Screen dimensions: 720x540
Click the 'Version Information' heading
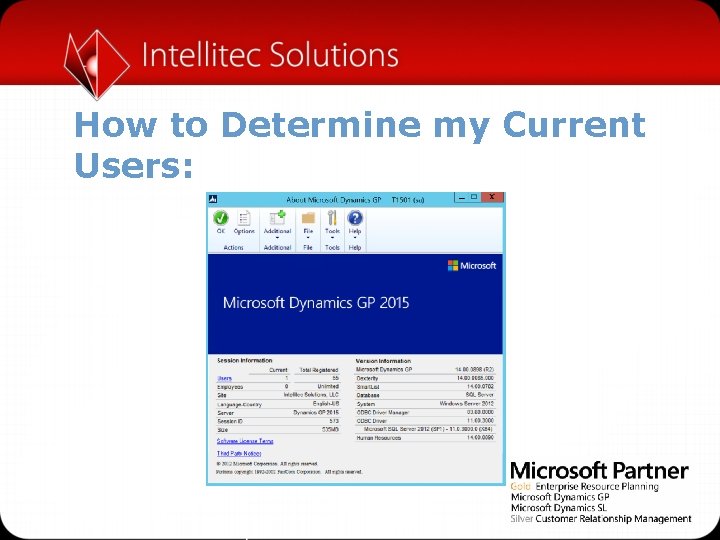(x=383, y=361)
